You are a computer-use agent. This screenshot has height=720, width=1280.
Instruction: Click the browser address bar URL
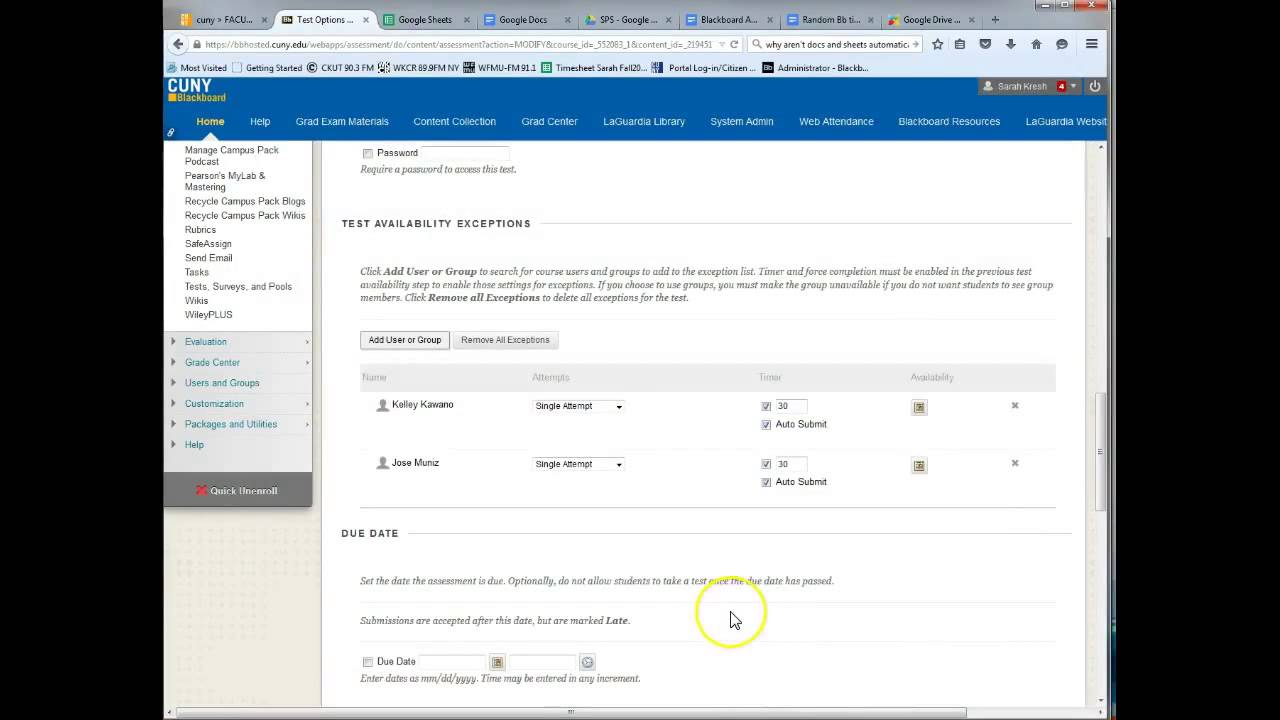click(x=460, y=44)
